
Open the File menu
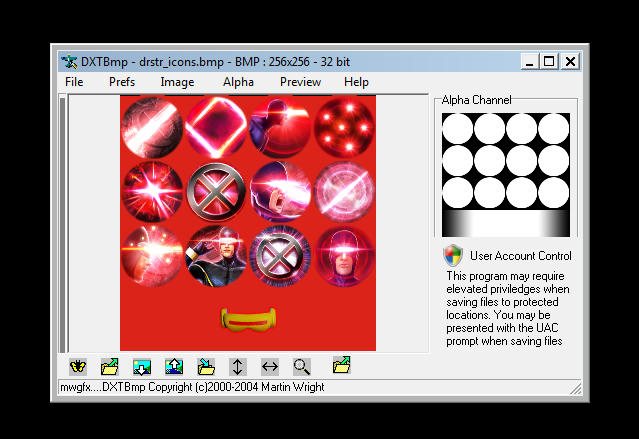point(74,82)
